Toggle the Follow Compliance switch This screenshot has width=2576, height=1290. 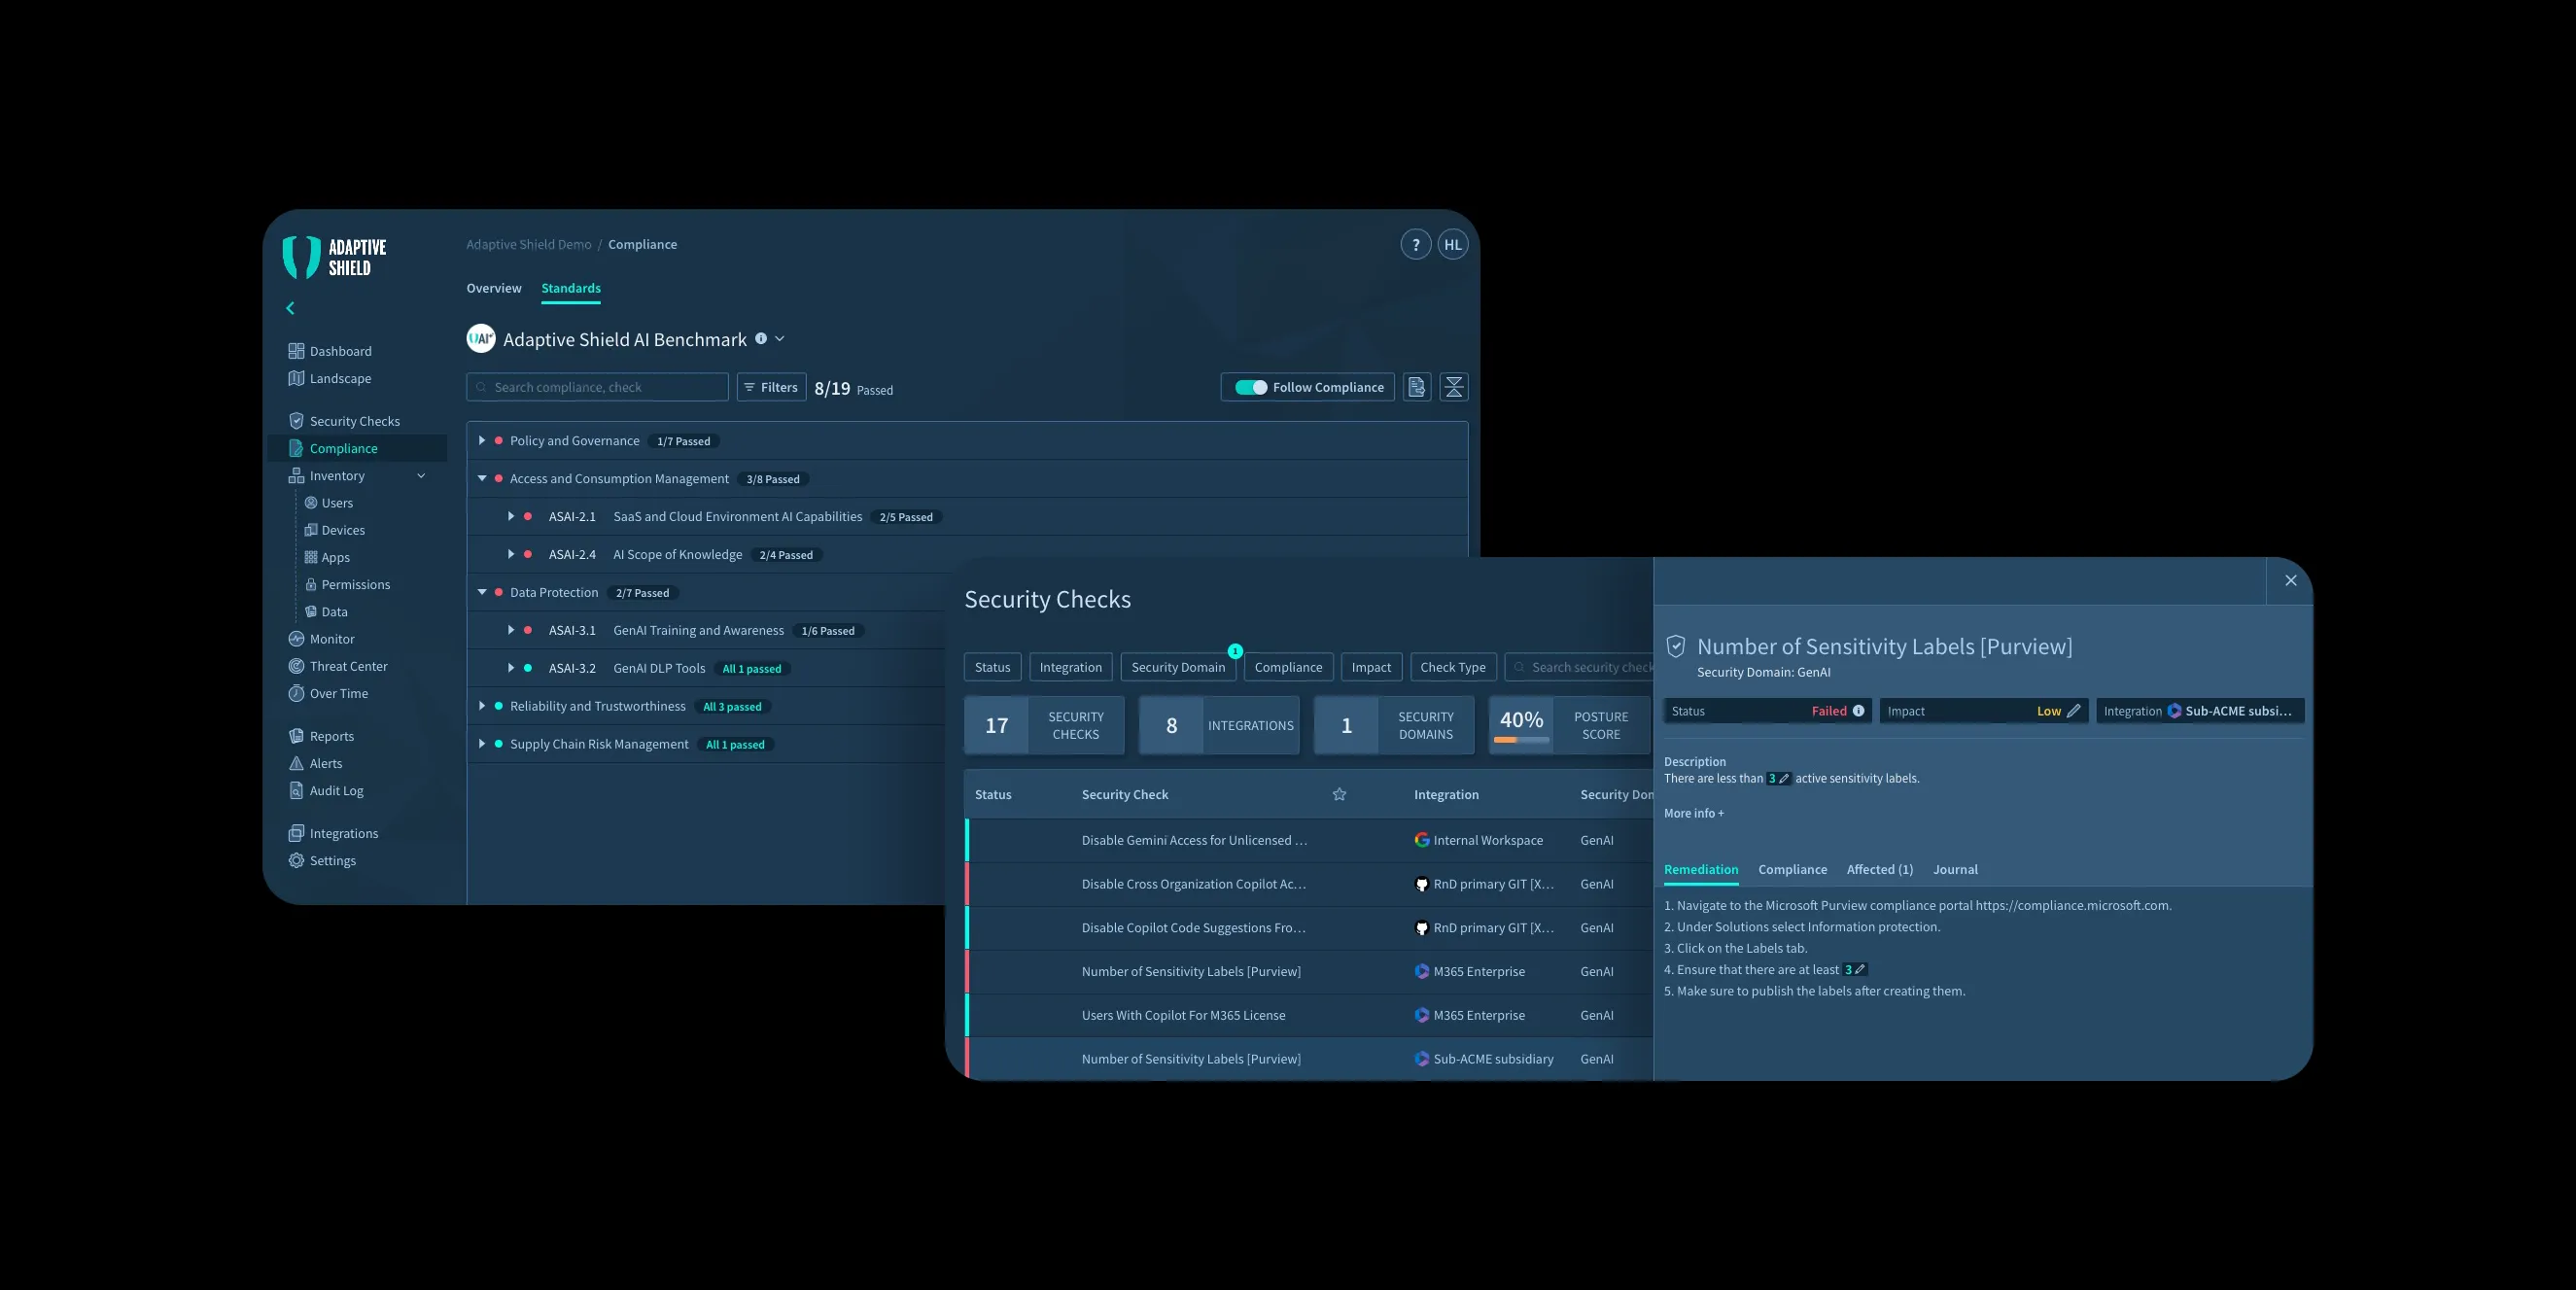coord(1250,387)
